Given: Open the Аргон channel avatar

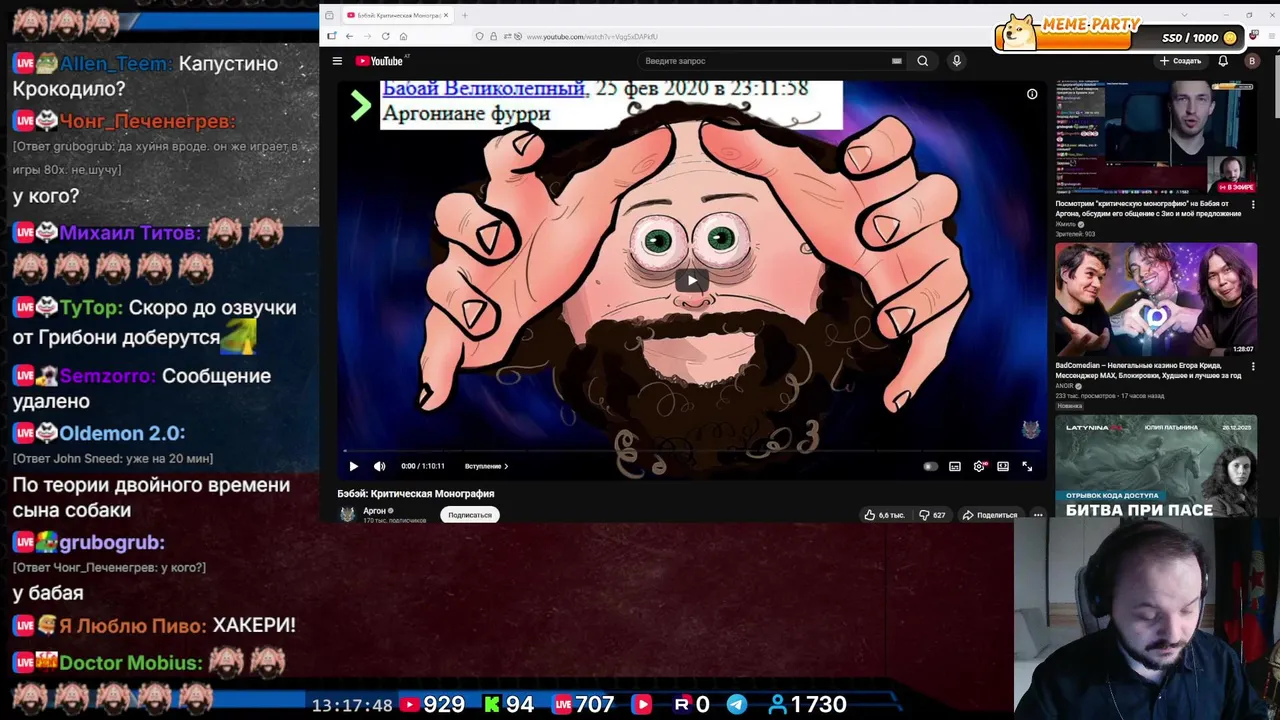Looking at the screenshot, I should (x=347, y=514).
